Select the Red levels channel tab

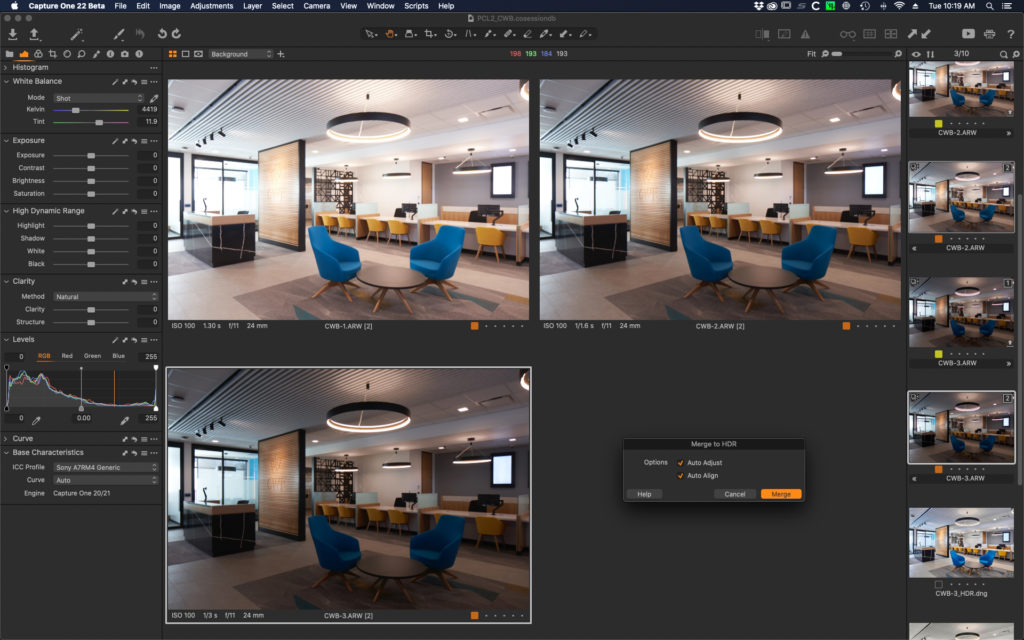pyautogui.click(x=67, y=356)
